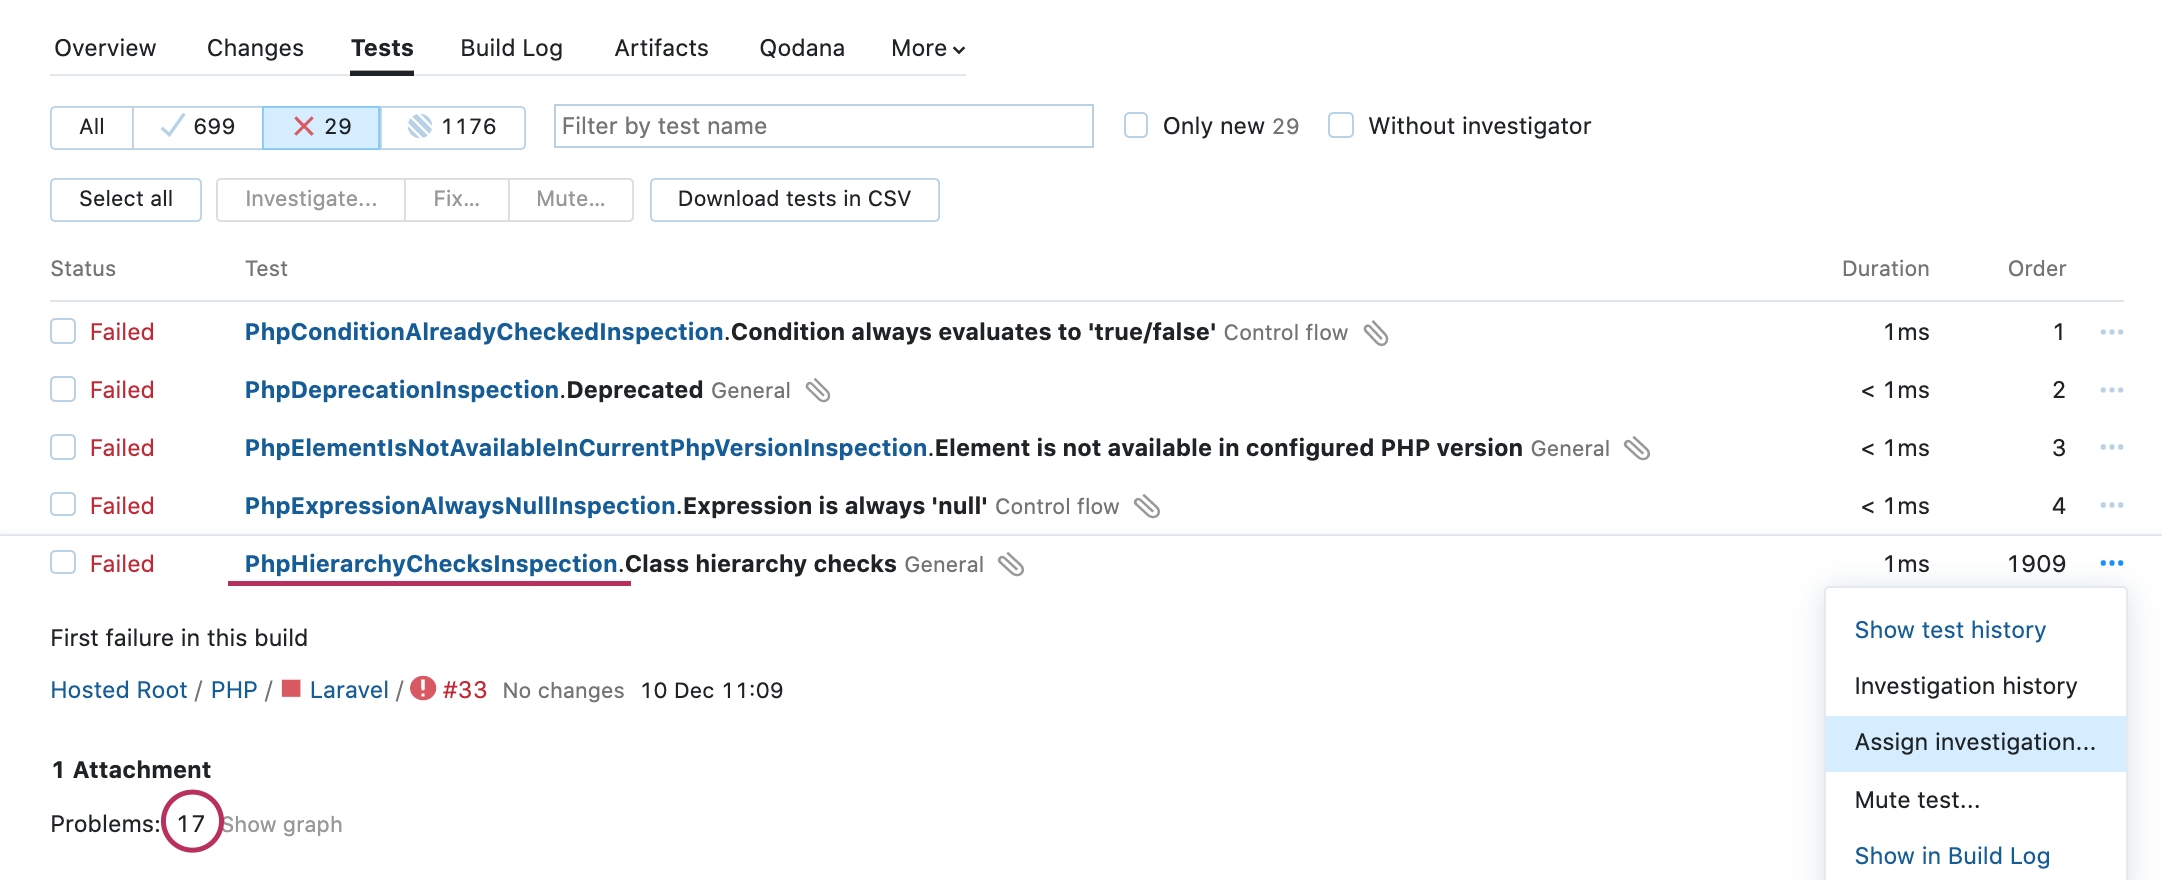This screenshot has width=2162, height=880.
Task: Open the actions dropdown for PhpDeprecationInspection test
Action: point(2111,390)
